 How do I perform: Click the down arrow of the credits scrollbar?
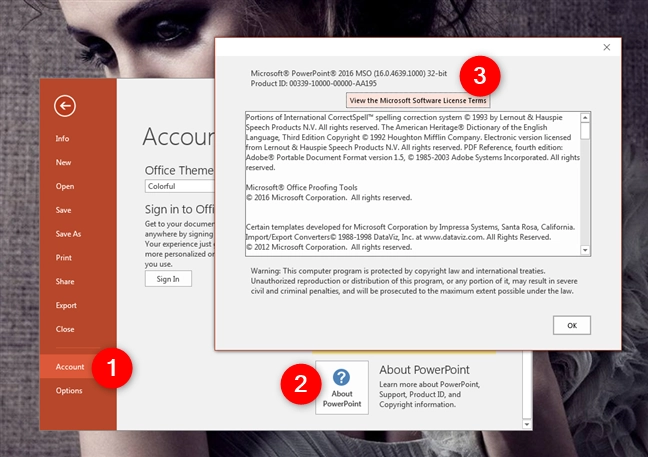click(585, 250)
